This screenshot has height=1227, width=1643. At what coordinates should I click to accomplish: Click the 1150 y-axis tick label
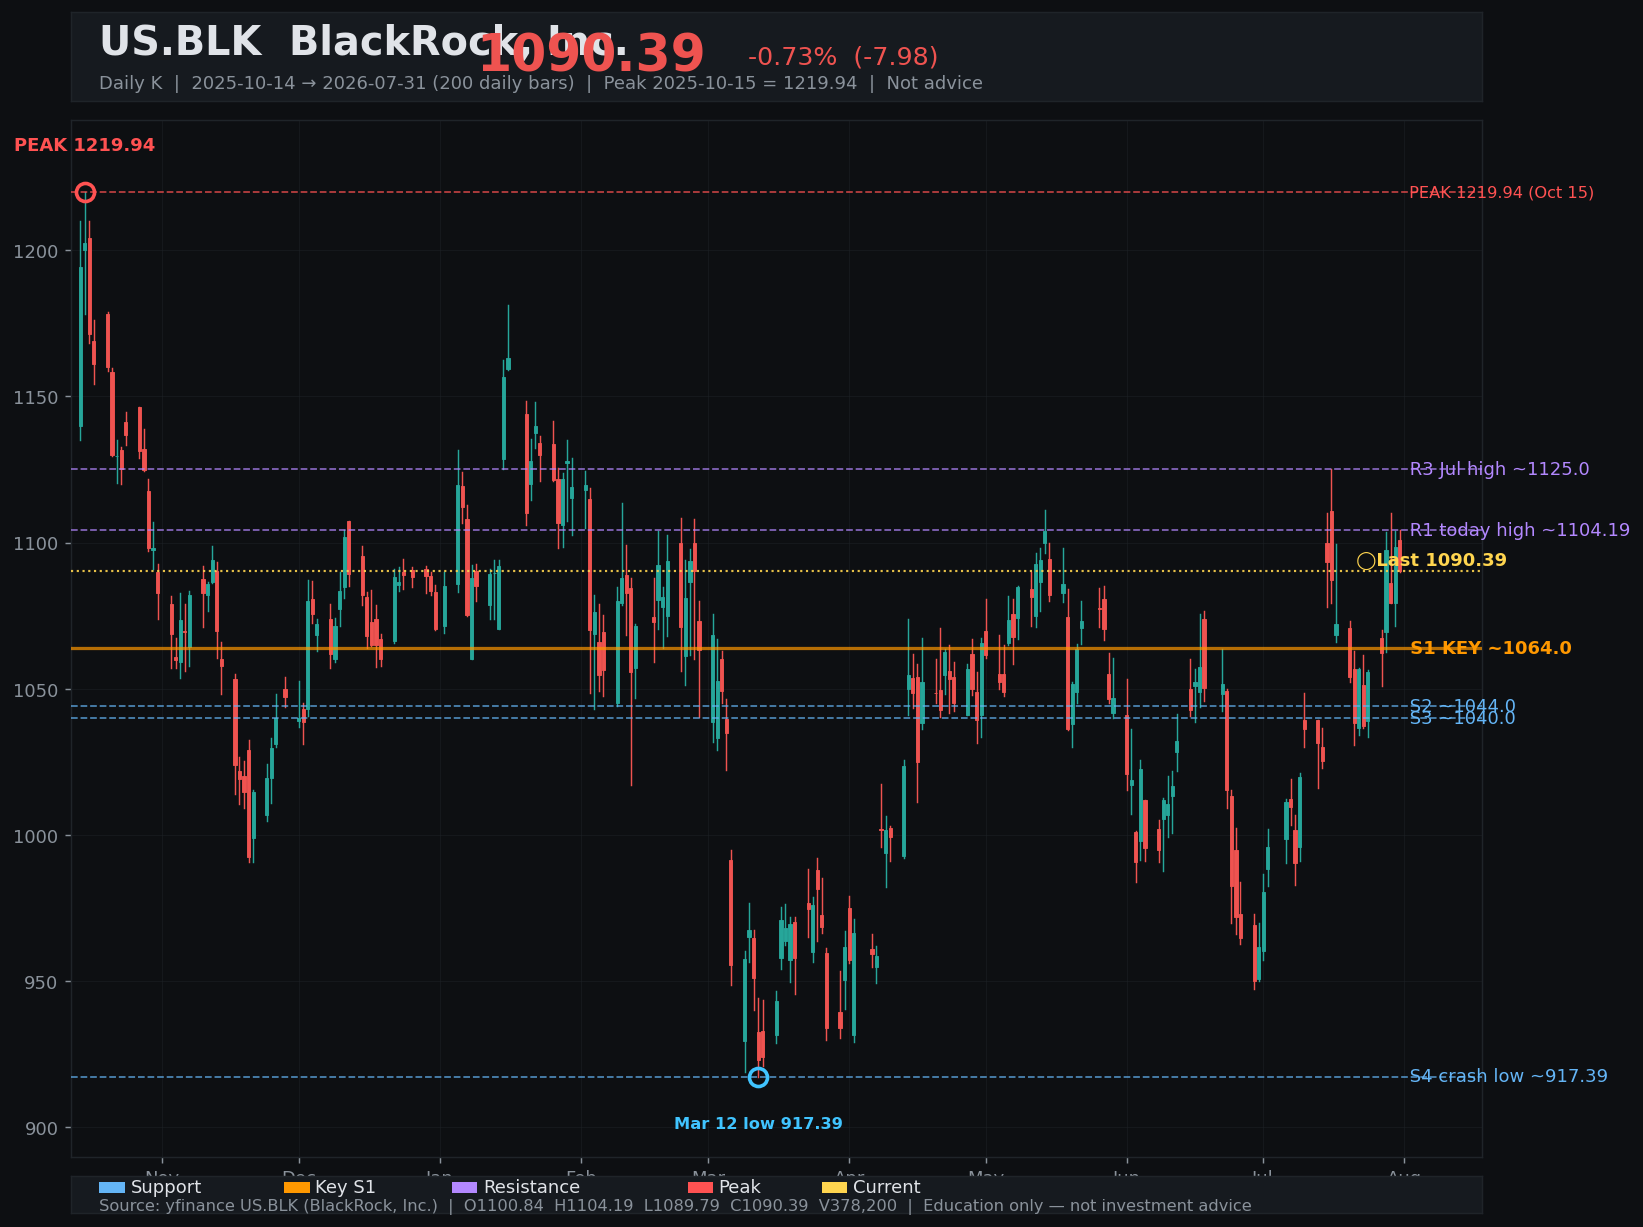point(35,397)
